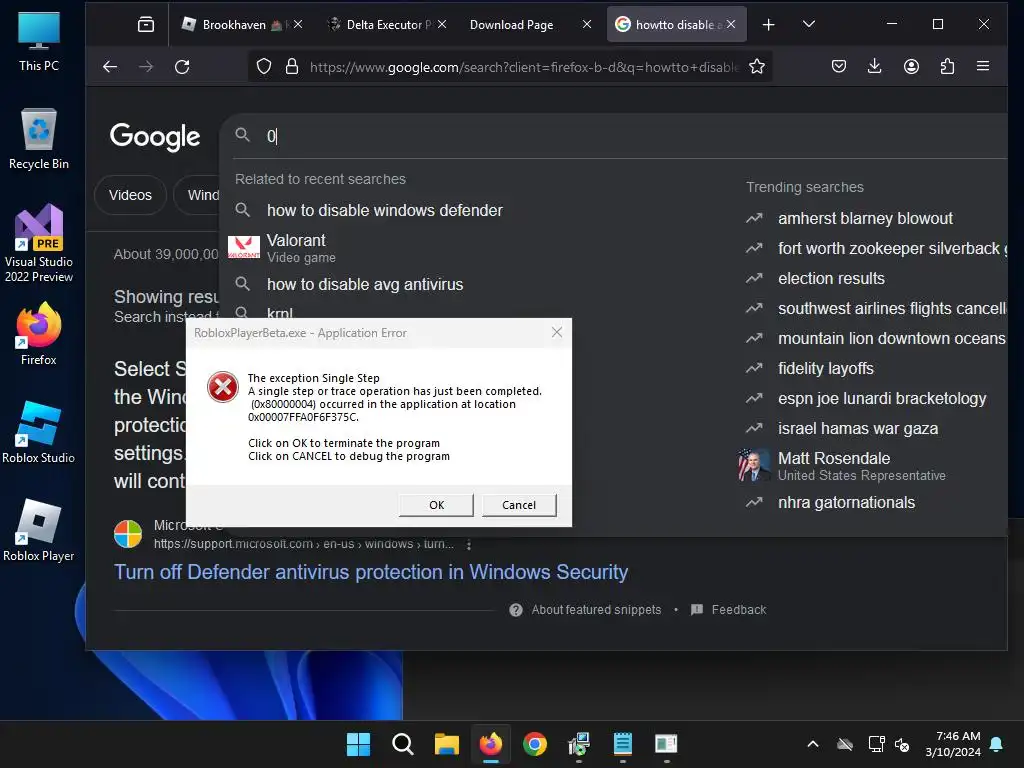
Task: Click the shield tracking protection icon
Action: tap(264, 67)
